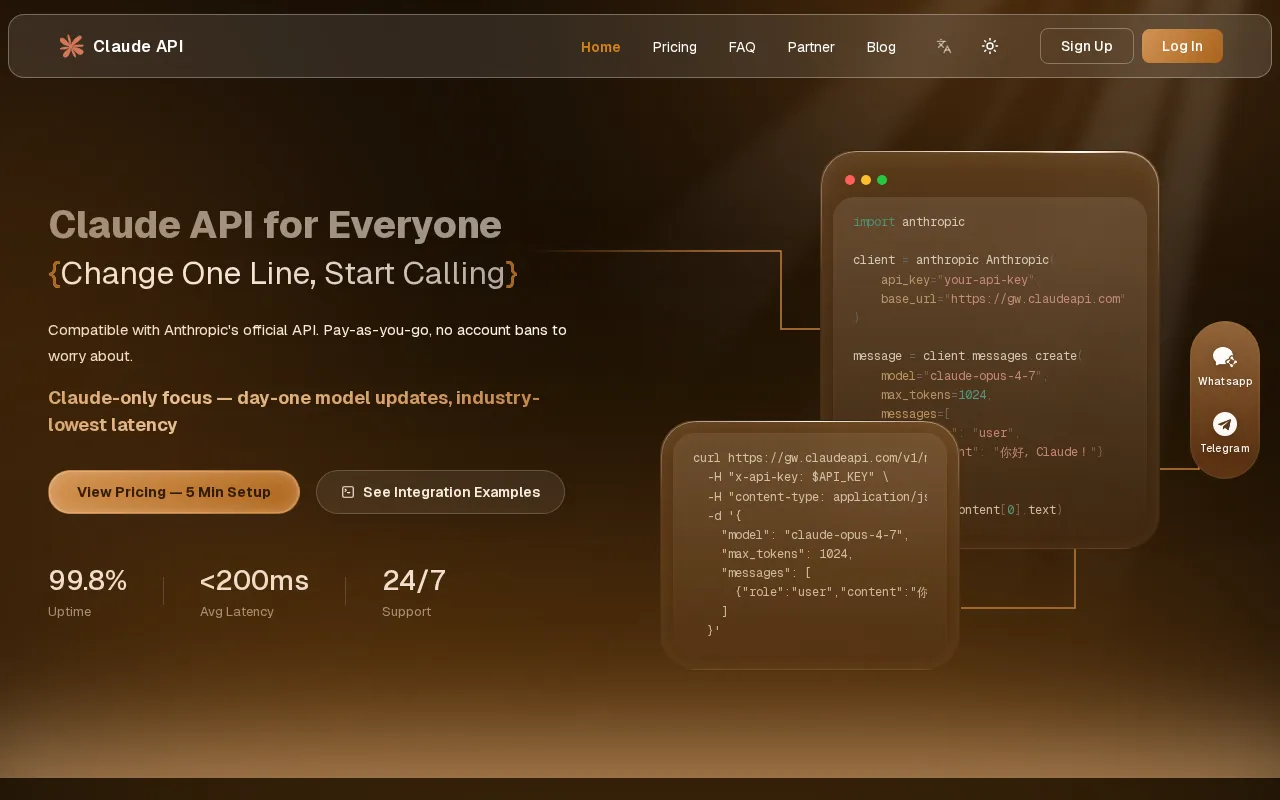Click the red dot on code window
This screenshot has width=1280, height=800.
[850, 180]
